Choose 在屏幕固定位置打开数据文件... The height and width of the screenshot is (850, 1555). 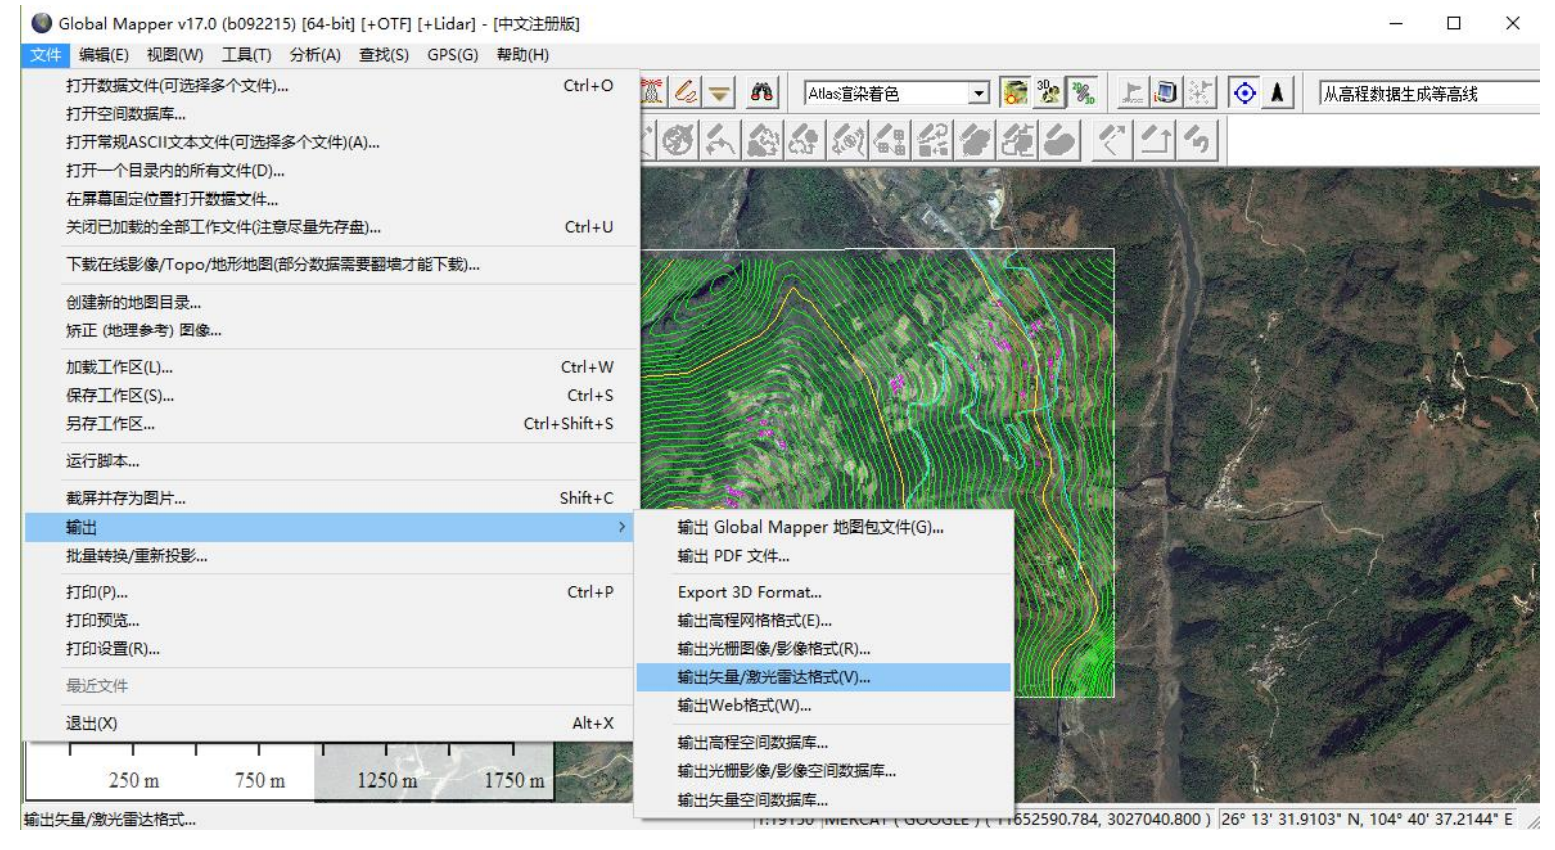click(x=330, y=199)
